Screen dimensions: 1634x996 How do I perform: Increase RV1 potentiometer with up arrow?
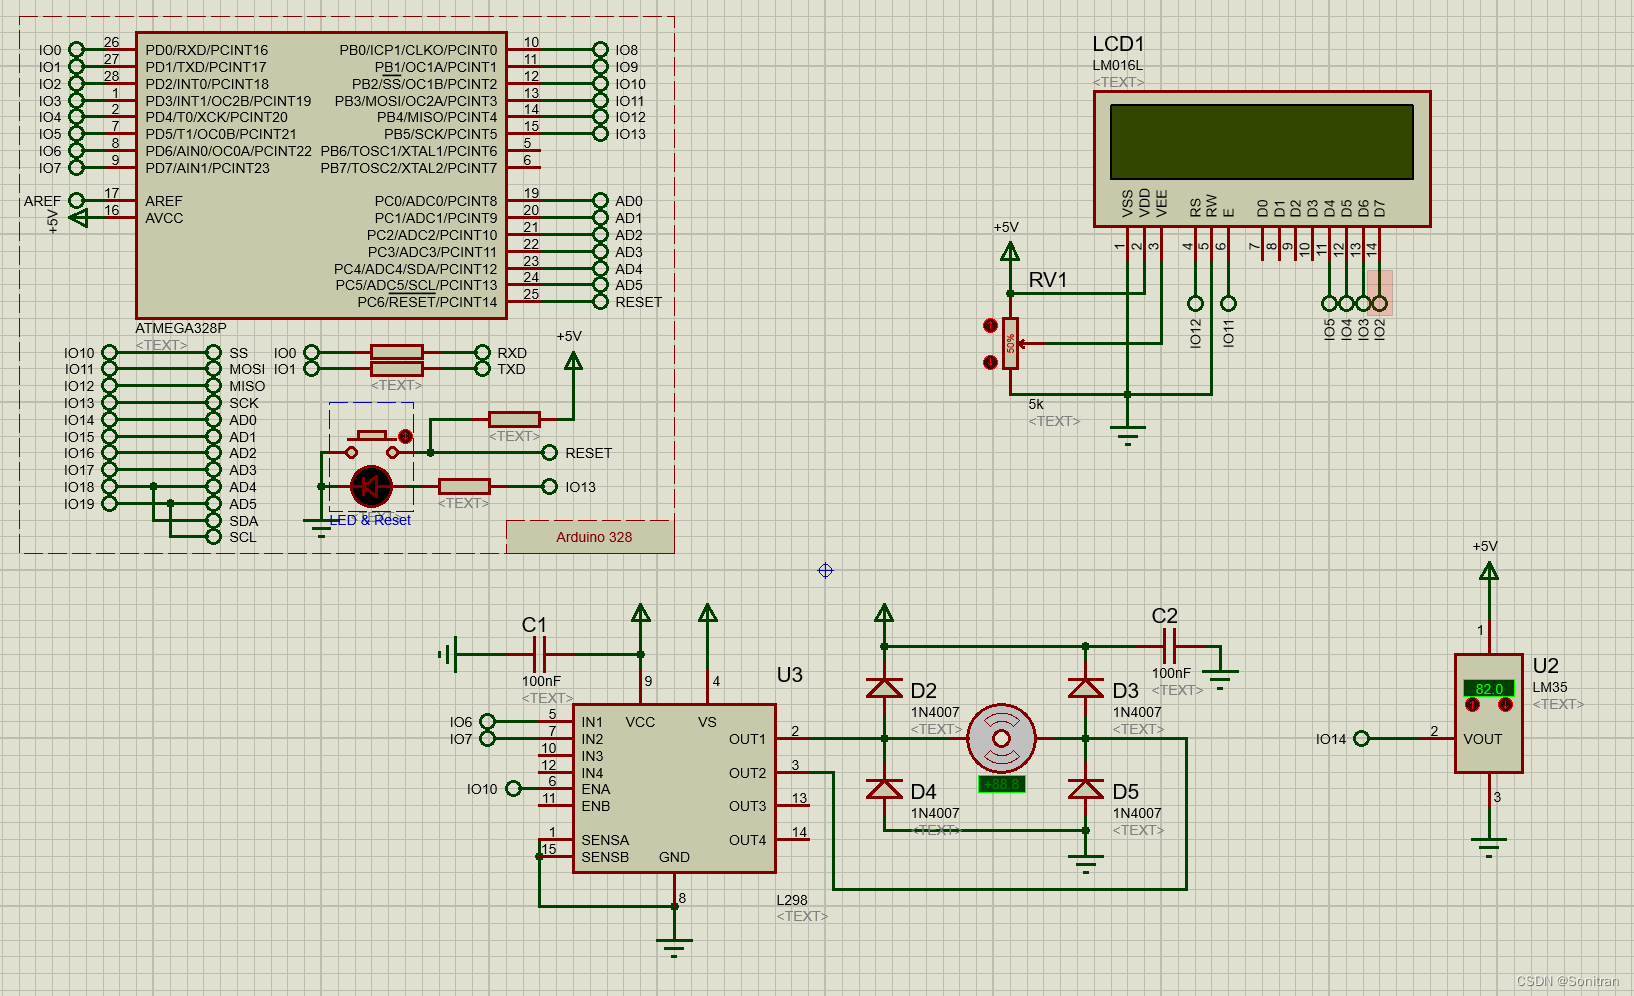990,326
